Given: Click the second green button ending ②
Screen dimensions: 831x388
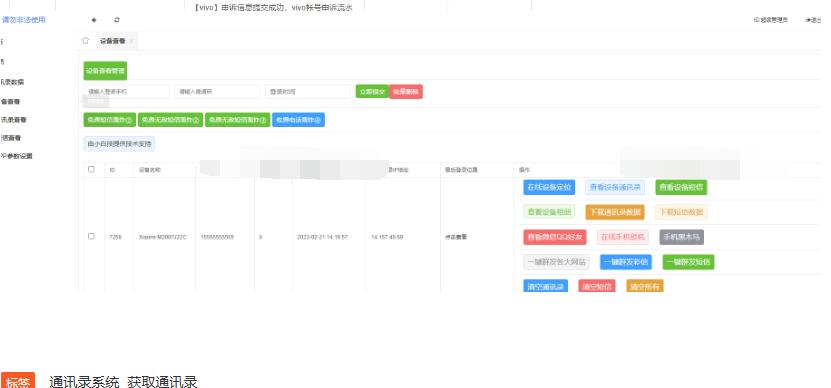Looking at the screenshot, I should pyautogui.click(x=171, y=120).
